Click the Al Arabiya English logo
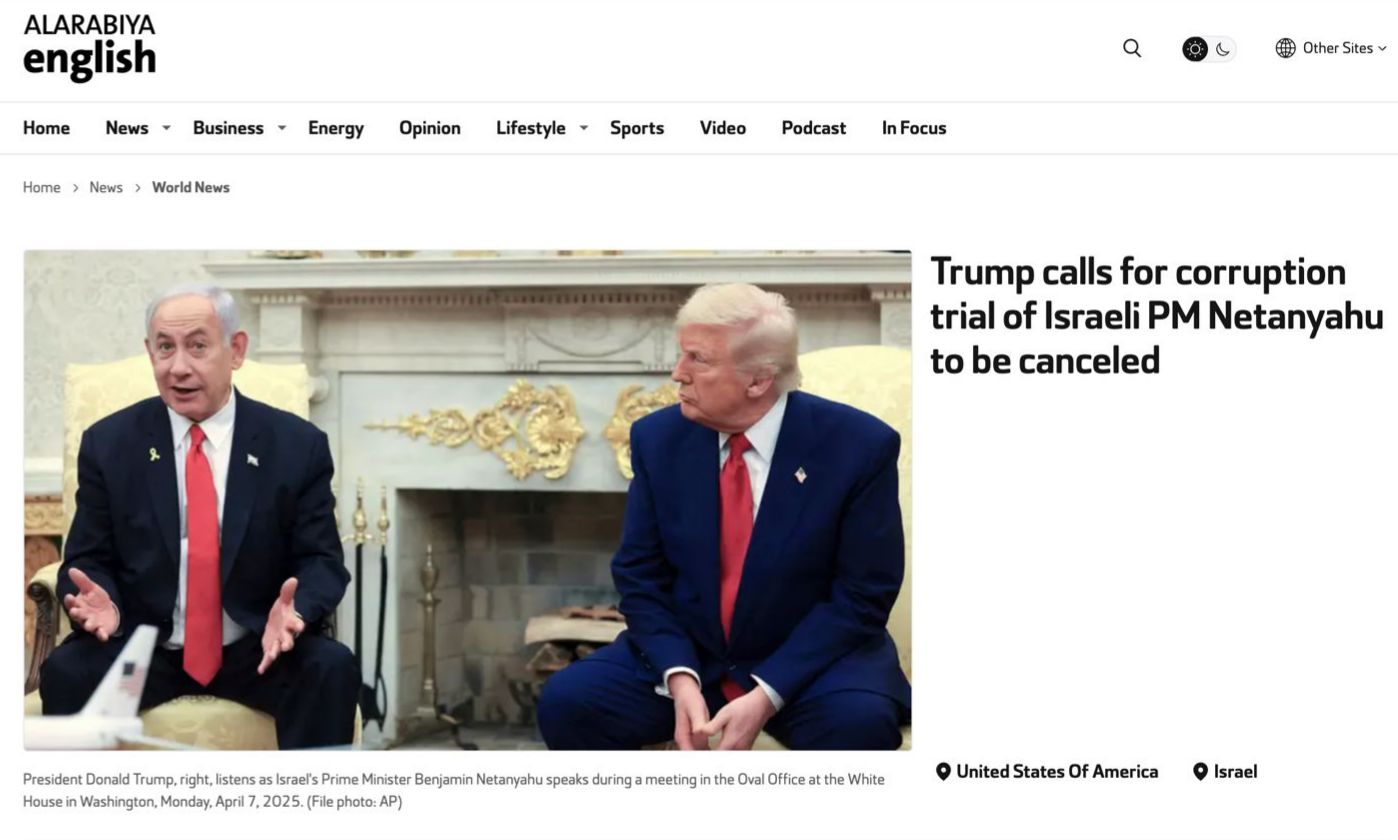 click(x=90, y=47)
